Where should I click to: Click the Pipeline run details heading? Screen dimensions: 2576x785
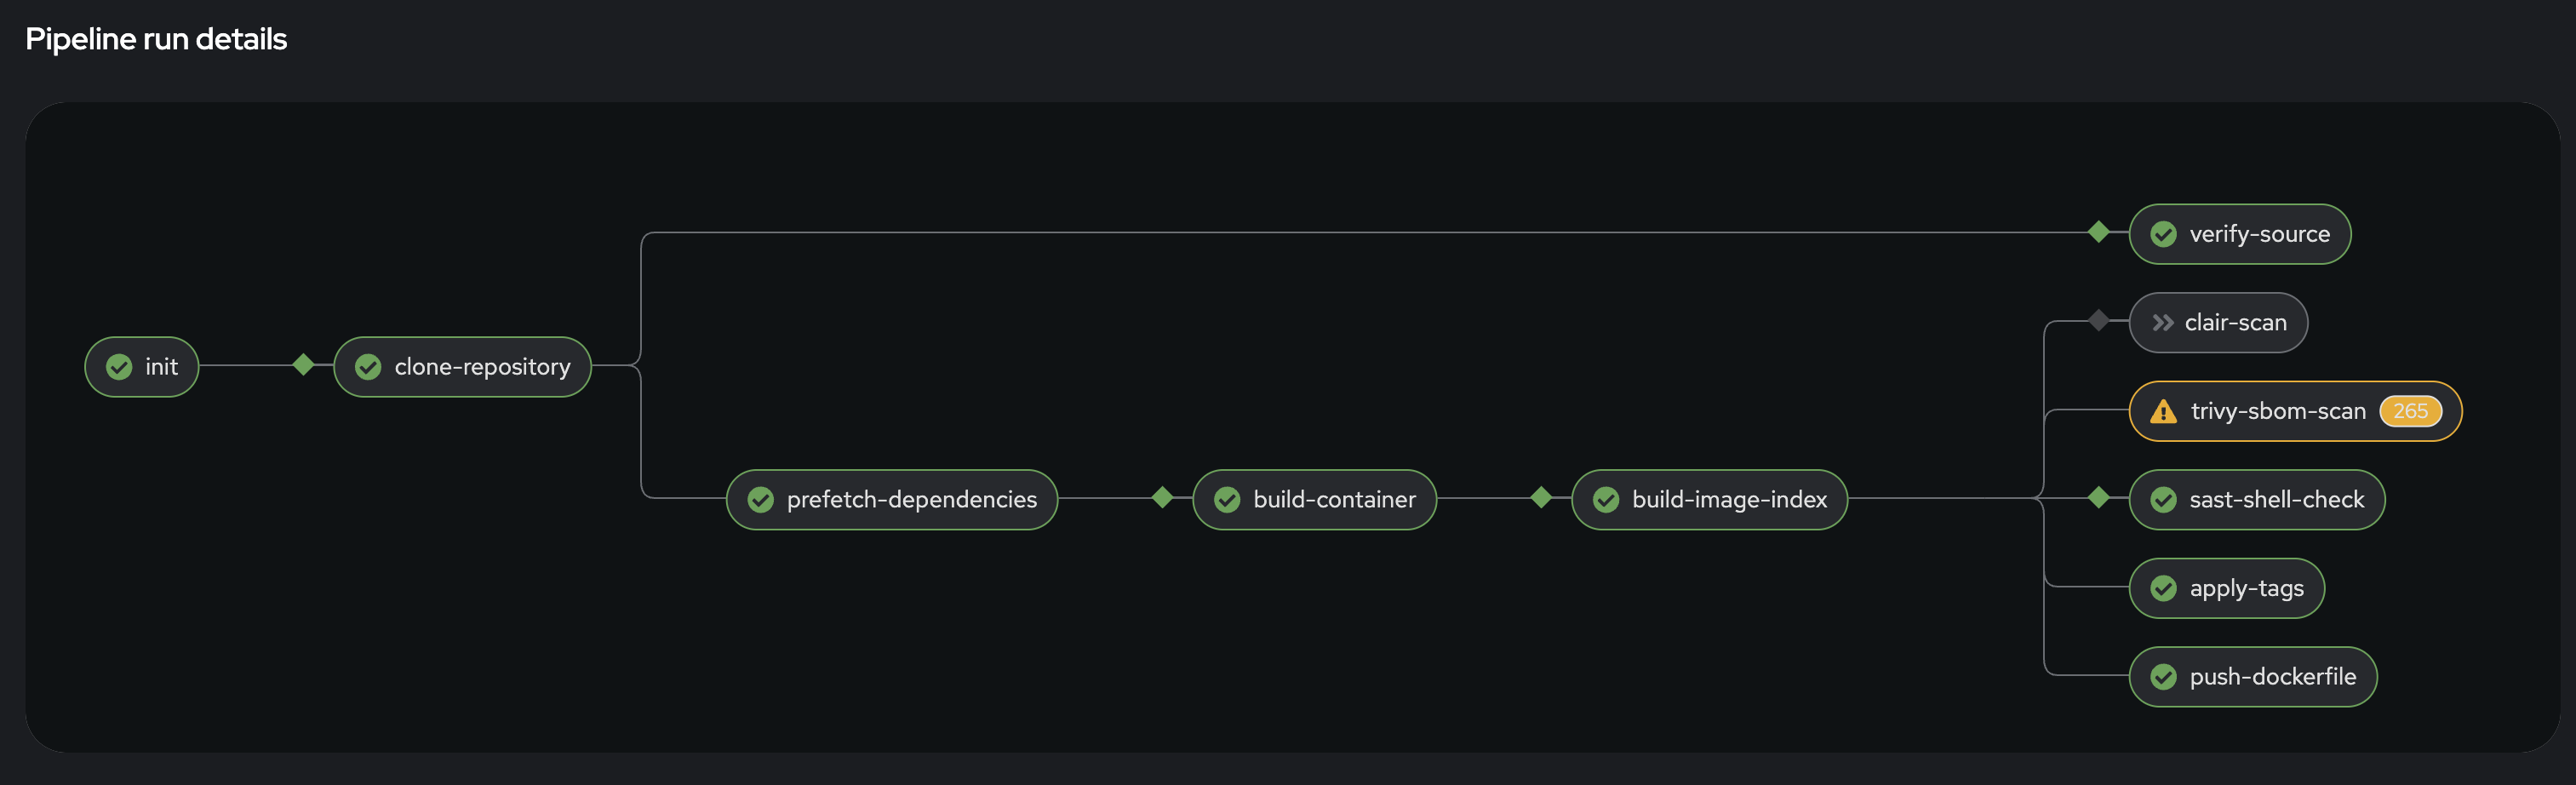pos(156,39)
